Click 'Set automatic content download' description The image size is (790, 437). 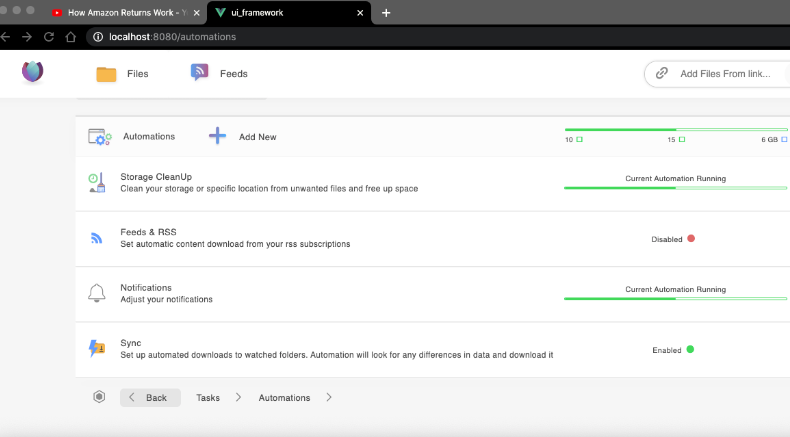point(235,244)
